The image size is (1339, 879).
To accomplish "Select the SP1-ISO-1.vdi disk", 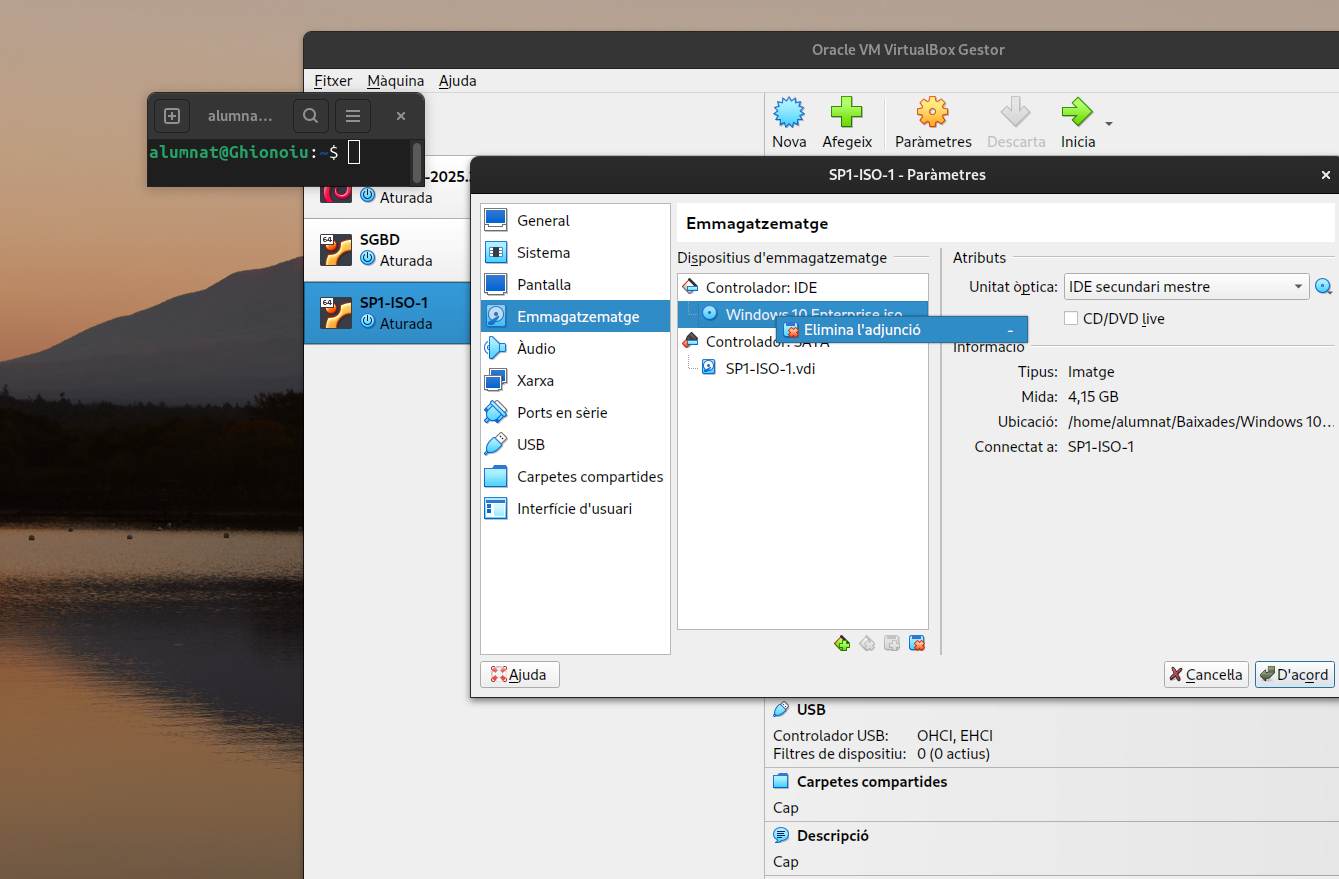I will tap(770, 368).
